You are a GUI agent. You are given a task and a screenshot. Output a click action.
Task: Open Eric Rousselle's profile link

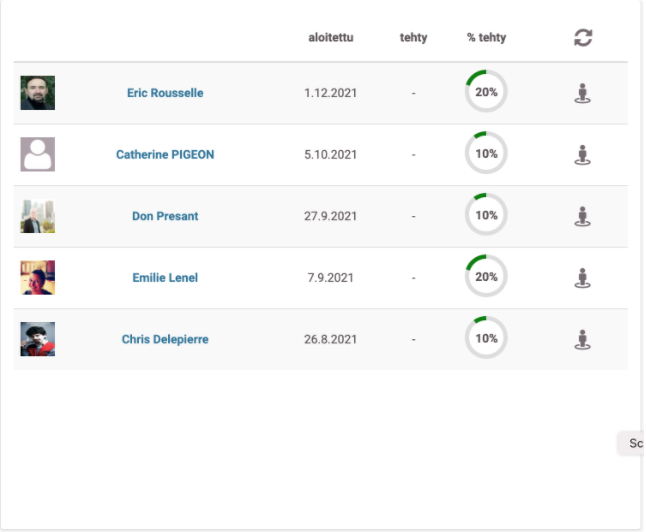[165, 93]
